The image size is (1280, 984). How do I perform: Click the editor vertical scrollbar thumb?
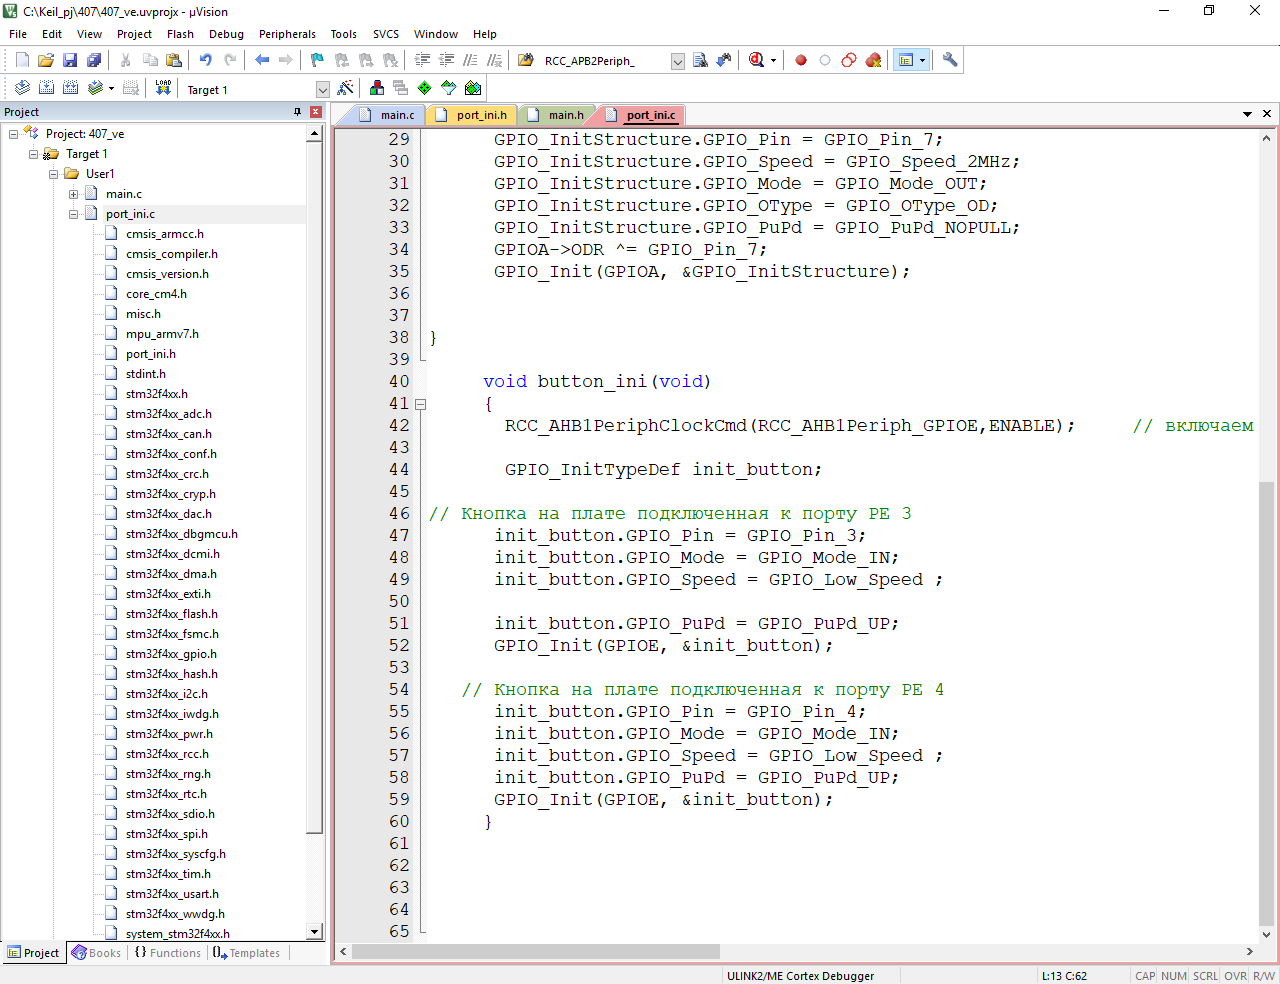tap(1267, 703)
